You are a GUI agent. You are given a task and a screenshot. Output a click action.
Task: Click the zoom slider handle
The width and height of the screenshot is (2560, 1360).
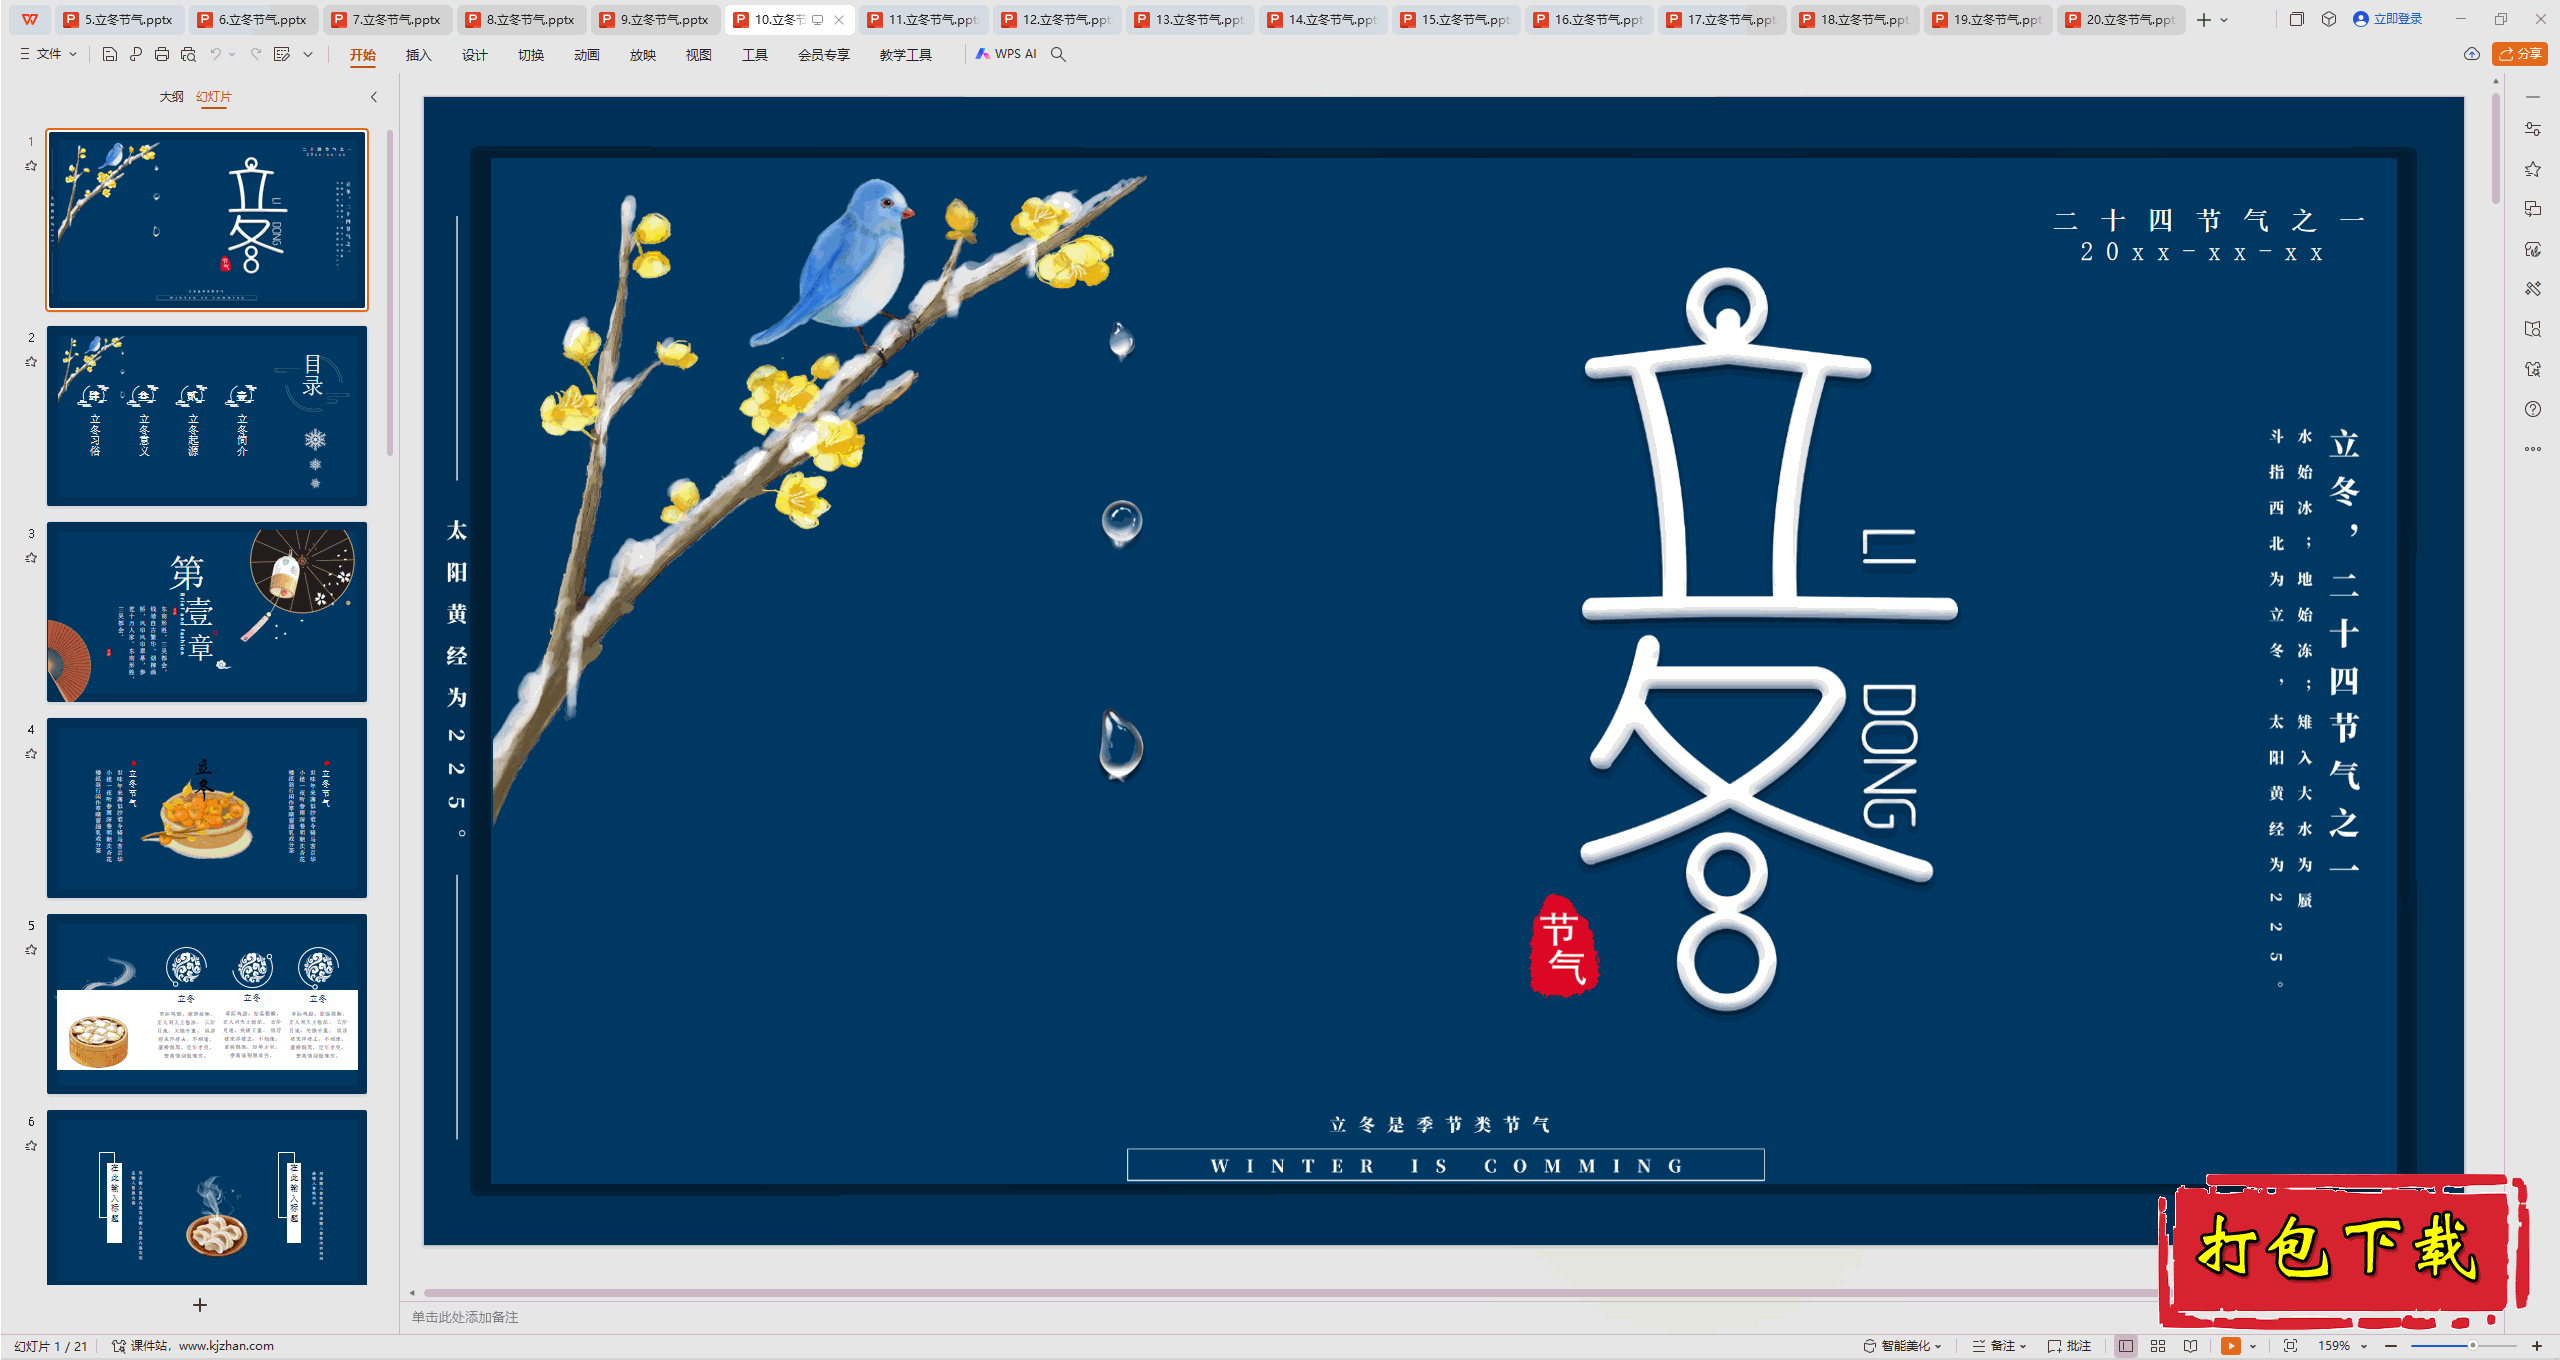pyautogui.click(x=2472, y=1346)
